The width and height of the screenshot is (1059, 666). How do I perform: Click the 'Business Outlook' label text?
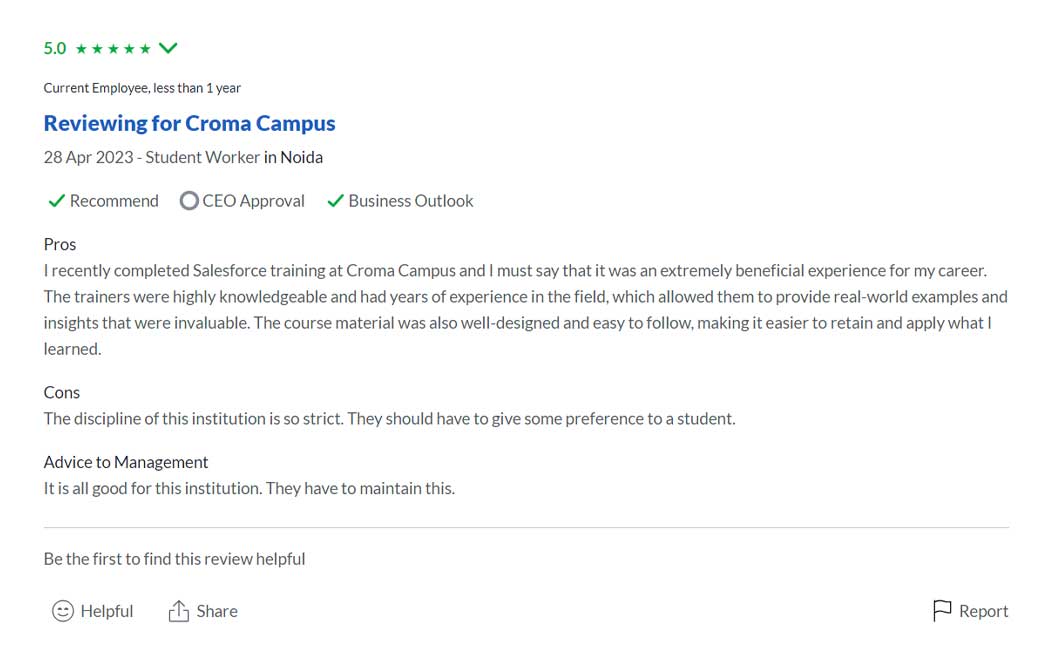click(x=410, y=201)
